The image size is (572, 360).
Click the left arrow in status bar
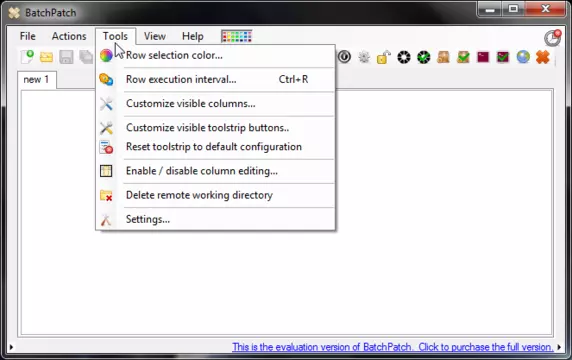[11, 347]
